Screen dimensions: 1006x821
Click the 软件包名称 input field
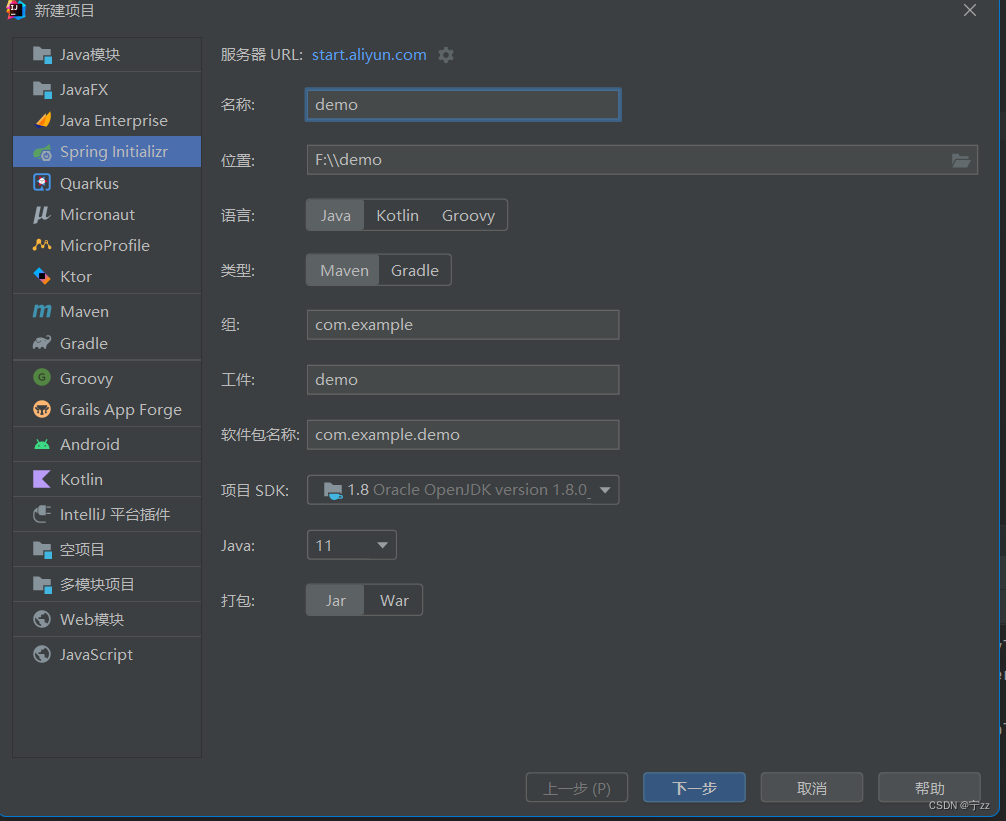pyautogui.click(x=463, y=435)
